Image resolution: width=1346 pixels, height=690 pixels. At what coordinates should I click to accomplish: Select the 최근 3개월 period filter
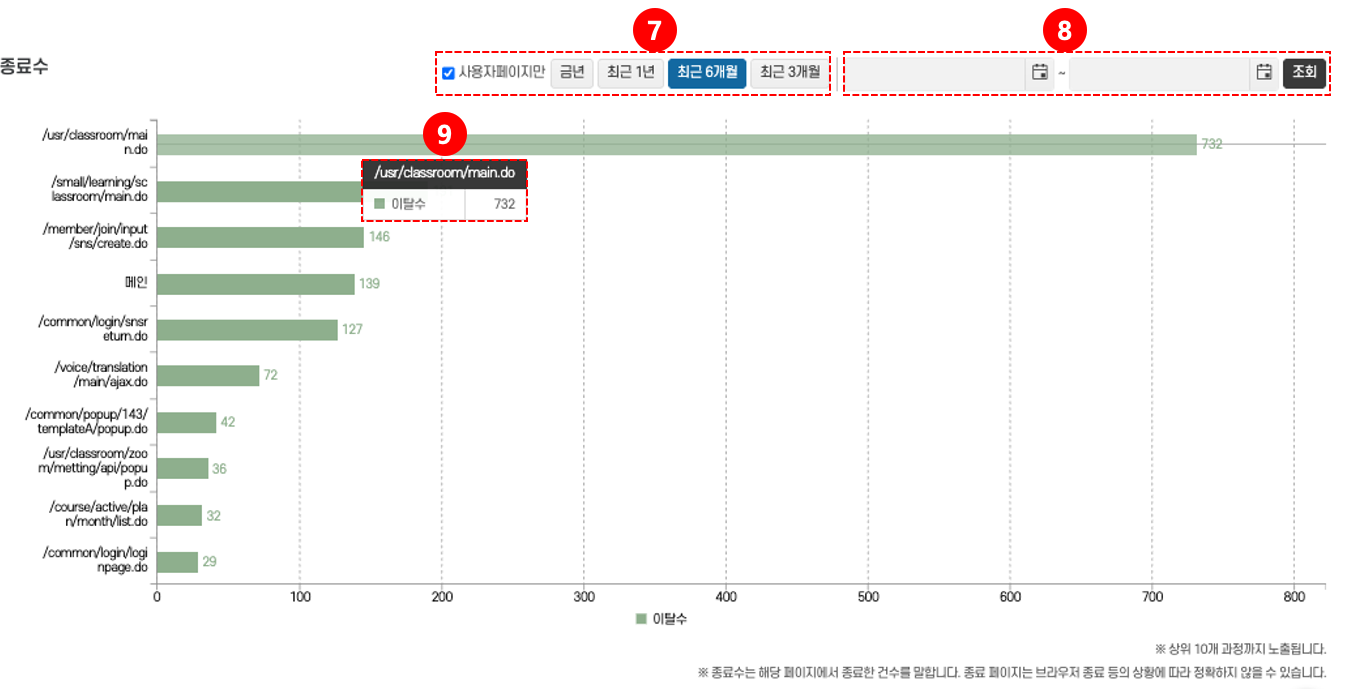[x=789, y=73]
